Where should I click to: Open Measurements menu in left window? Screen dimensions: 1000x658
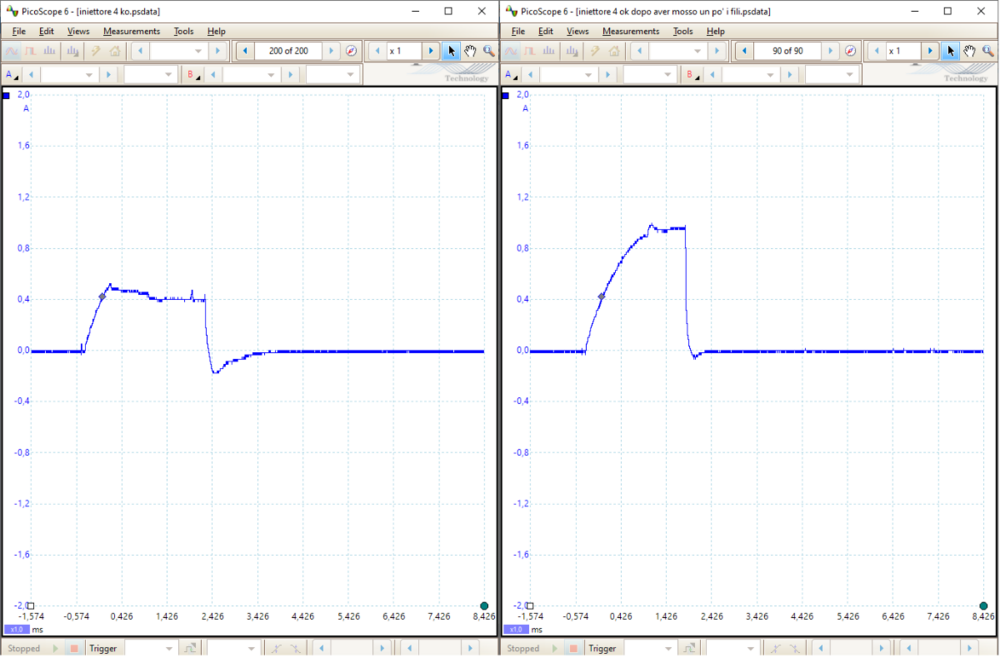(131, 31)
